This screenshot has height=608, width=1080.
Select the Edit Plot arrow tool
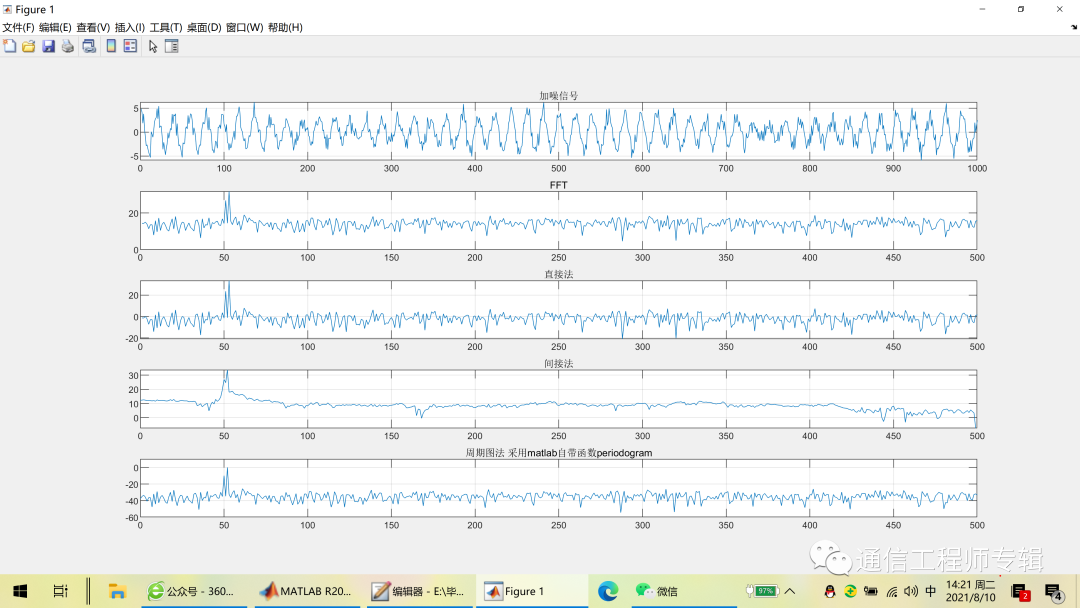(x=153, y=46)
